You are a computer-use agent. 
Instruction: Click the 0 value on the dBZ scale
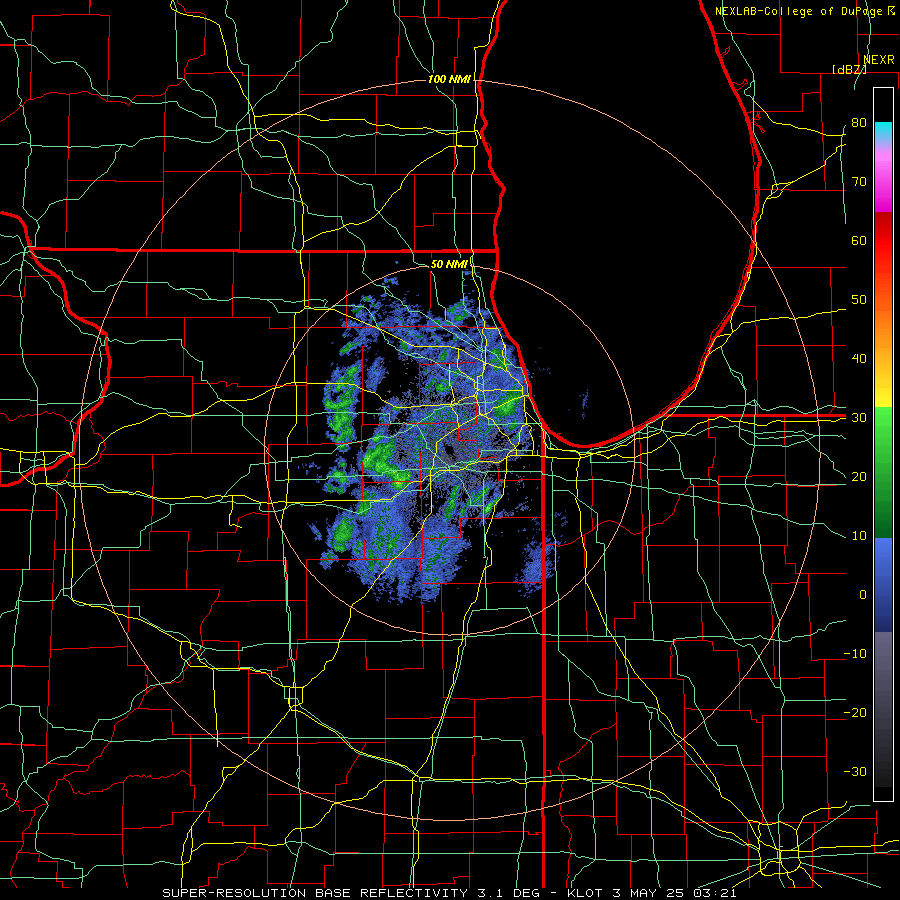tap(863, 595)
